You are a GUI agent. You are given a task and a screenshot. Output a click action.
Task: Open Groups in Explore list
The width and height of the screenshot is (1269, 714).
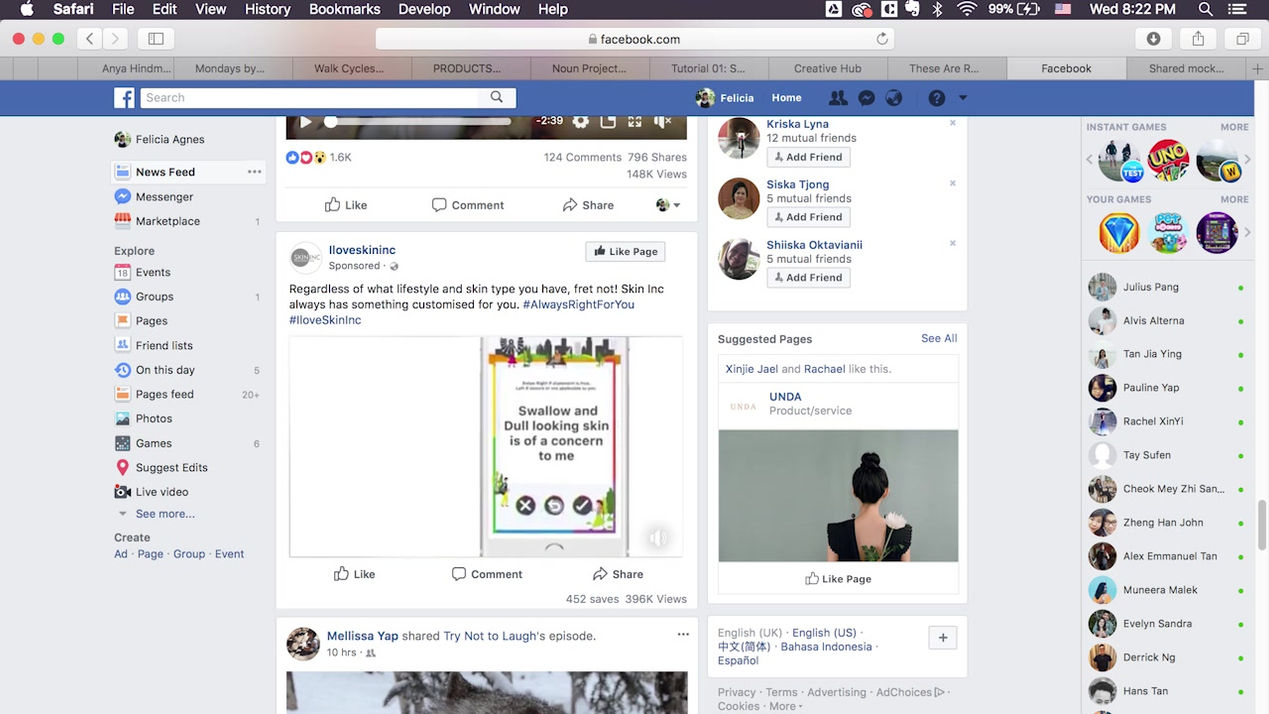coord(155,297)
